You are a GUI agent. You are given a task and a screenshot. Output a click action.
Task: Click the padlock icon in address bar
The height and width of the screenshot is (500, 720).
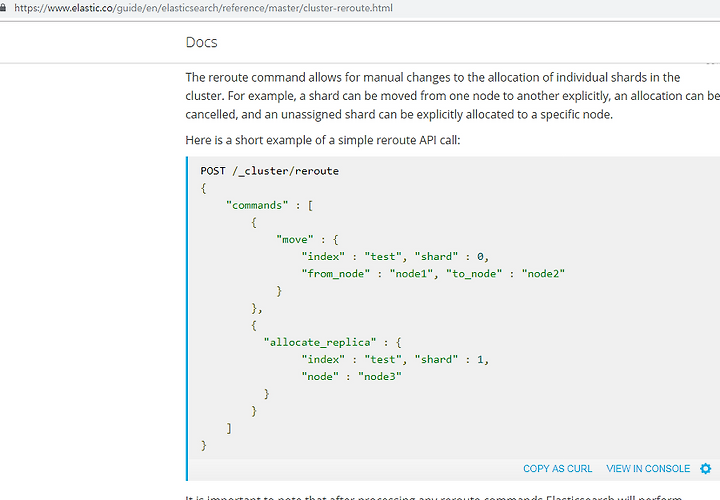2,8
